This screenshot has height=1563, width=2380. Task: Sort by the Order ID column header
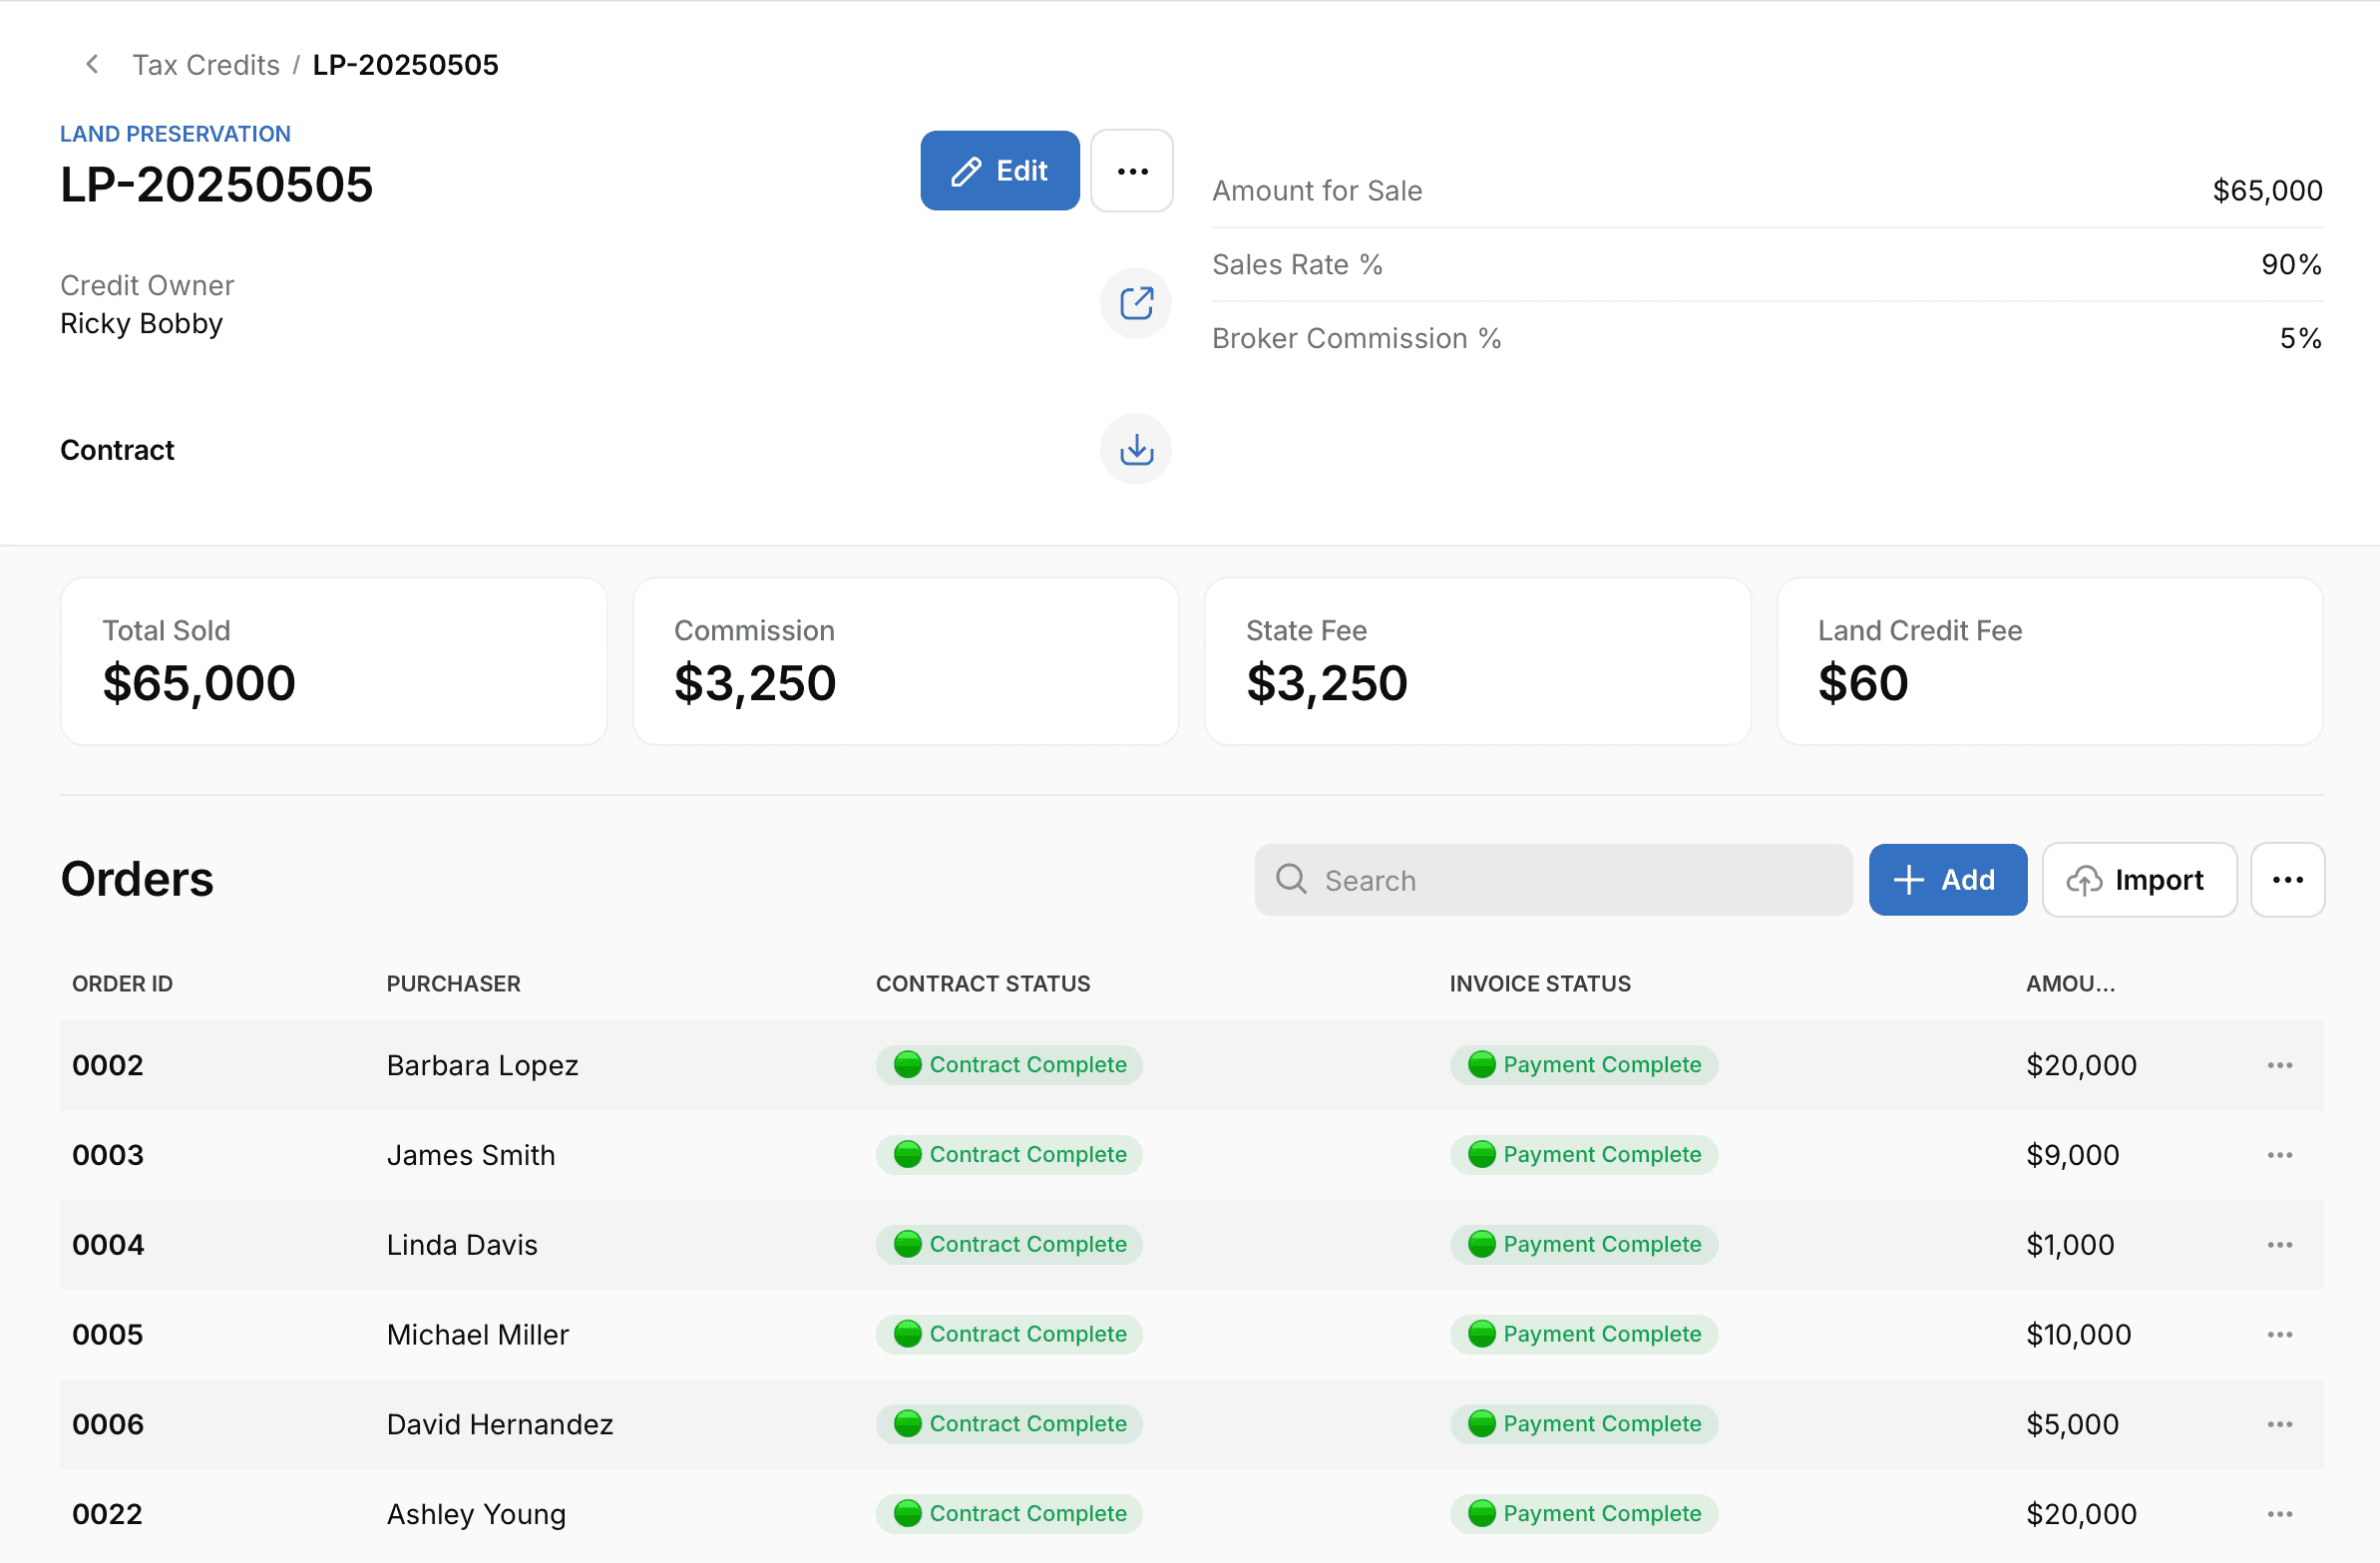tap(122, 984)
